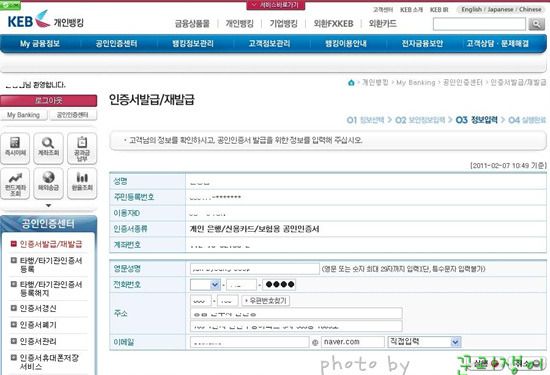Select 인증서관리 in sidebar
This screenshot has height=375, width=550.
coord(38,341)
